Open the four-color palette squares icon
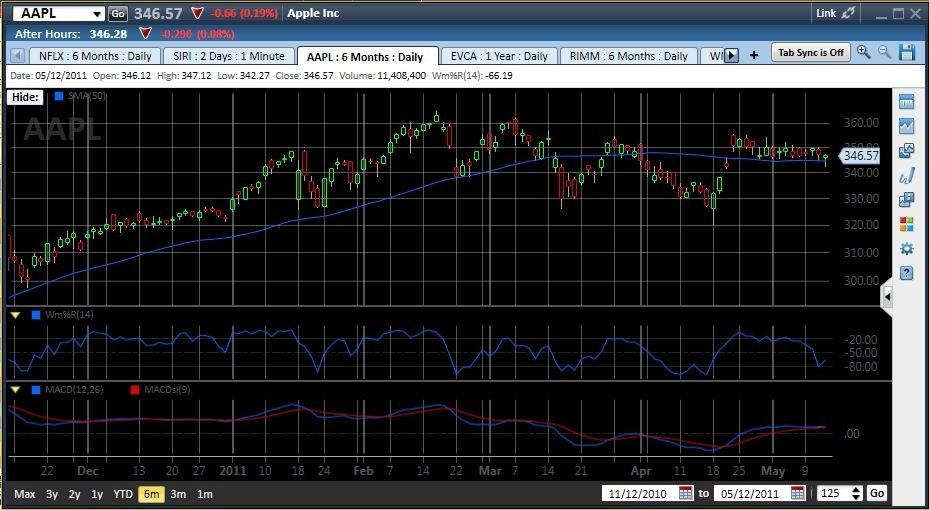Viewport: 929px width, 510px height. click(906, 224)
